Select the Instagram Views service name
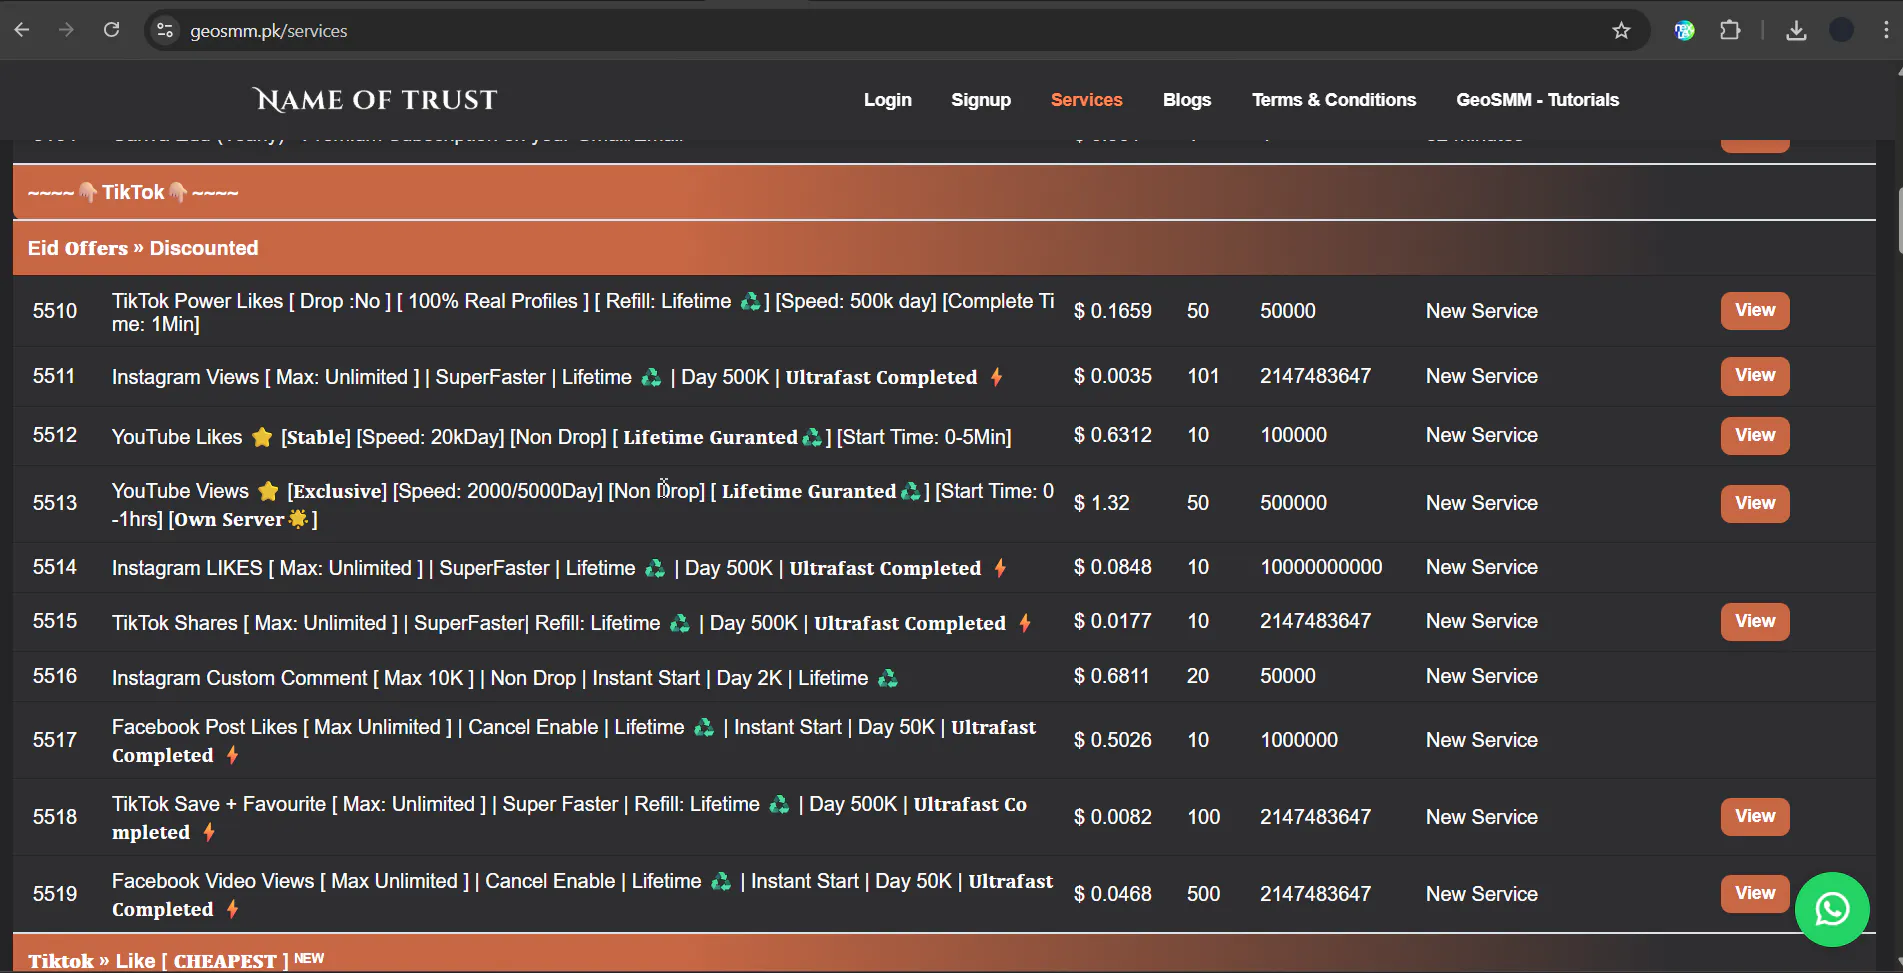1903x973 pixels. [x=558, y=377]
